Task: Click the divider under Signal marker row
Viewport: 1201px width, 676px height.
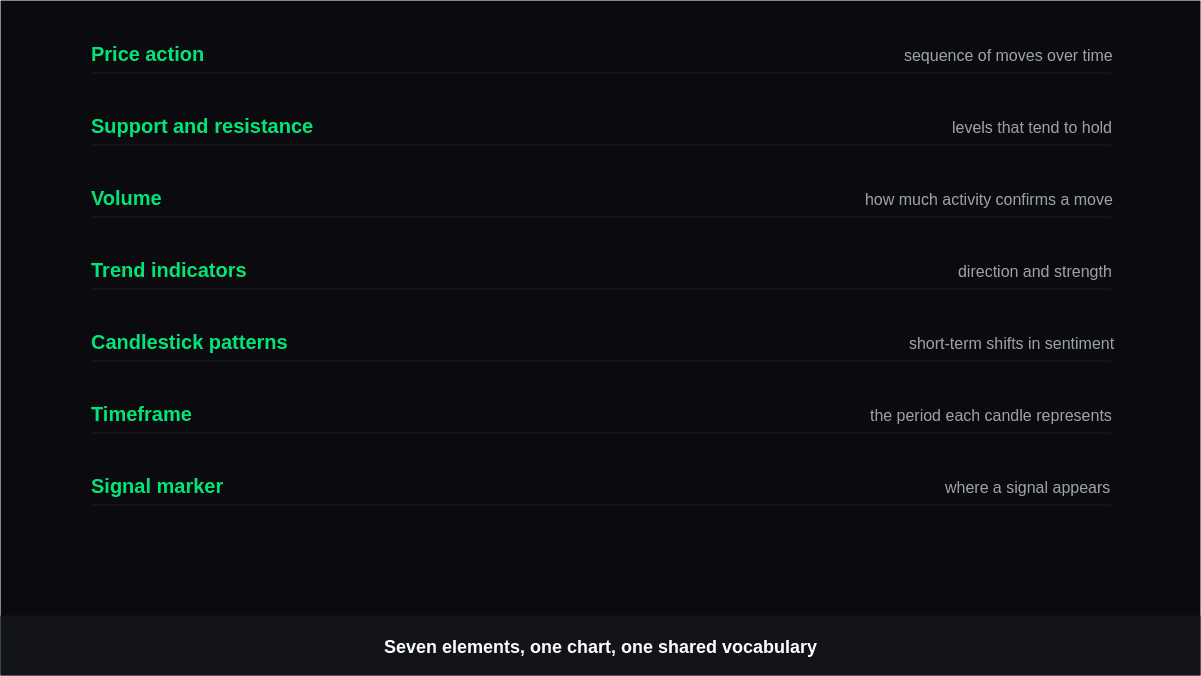Action: point(601,505)
